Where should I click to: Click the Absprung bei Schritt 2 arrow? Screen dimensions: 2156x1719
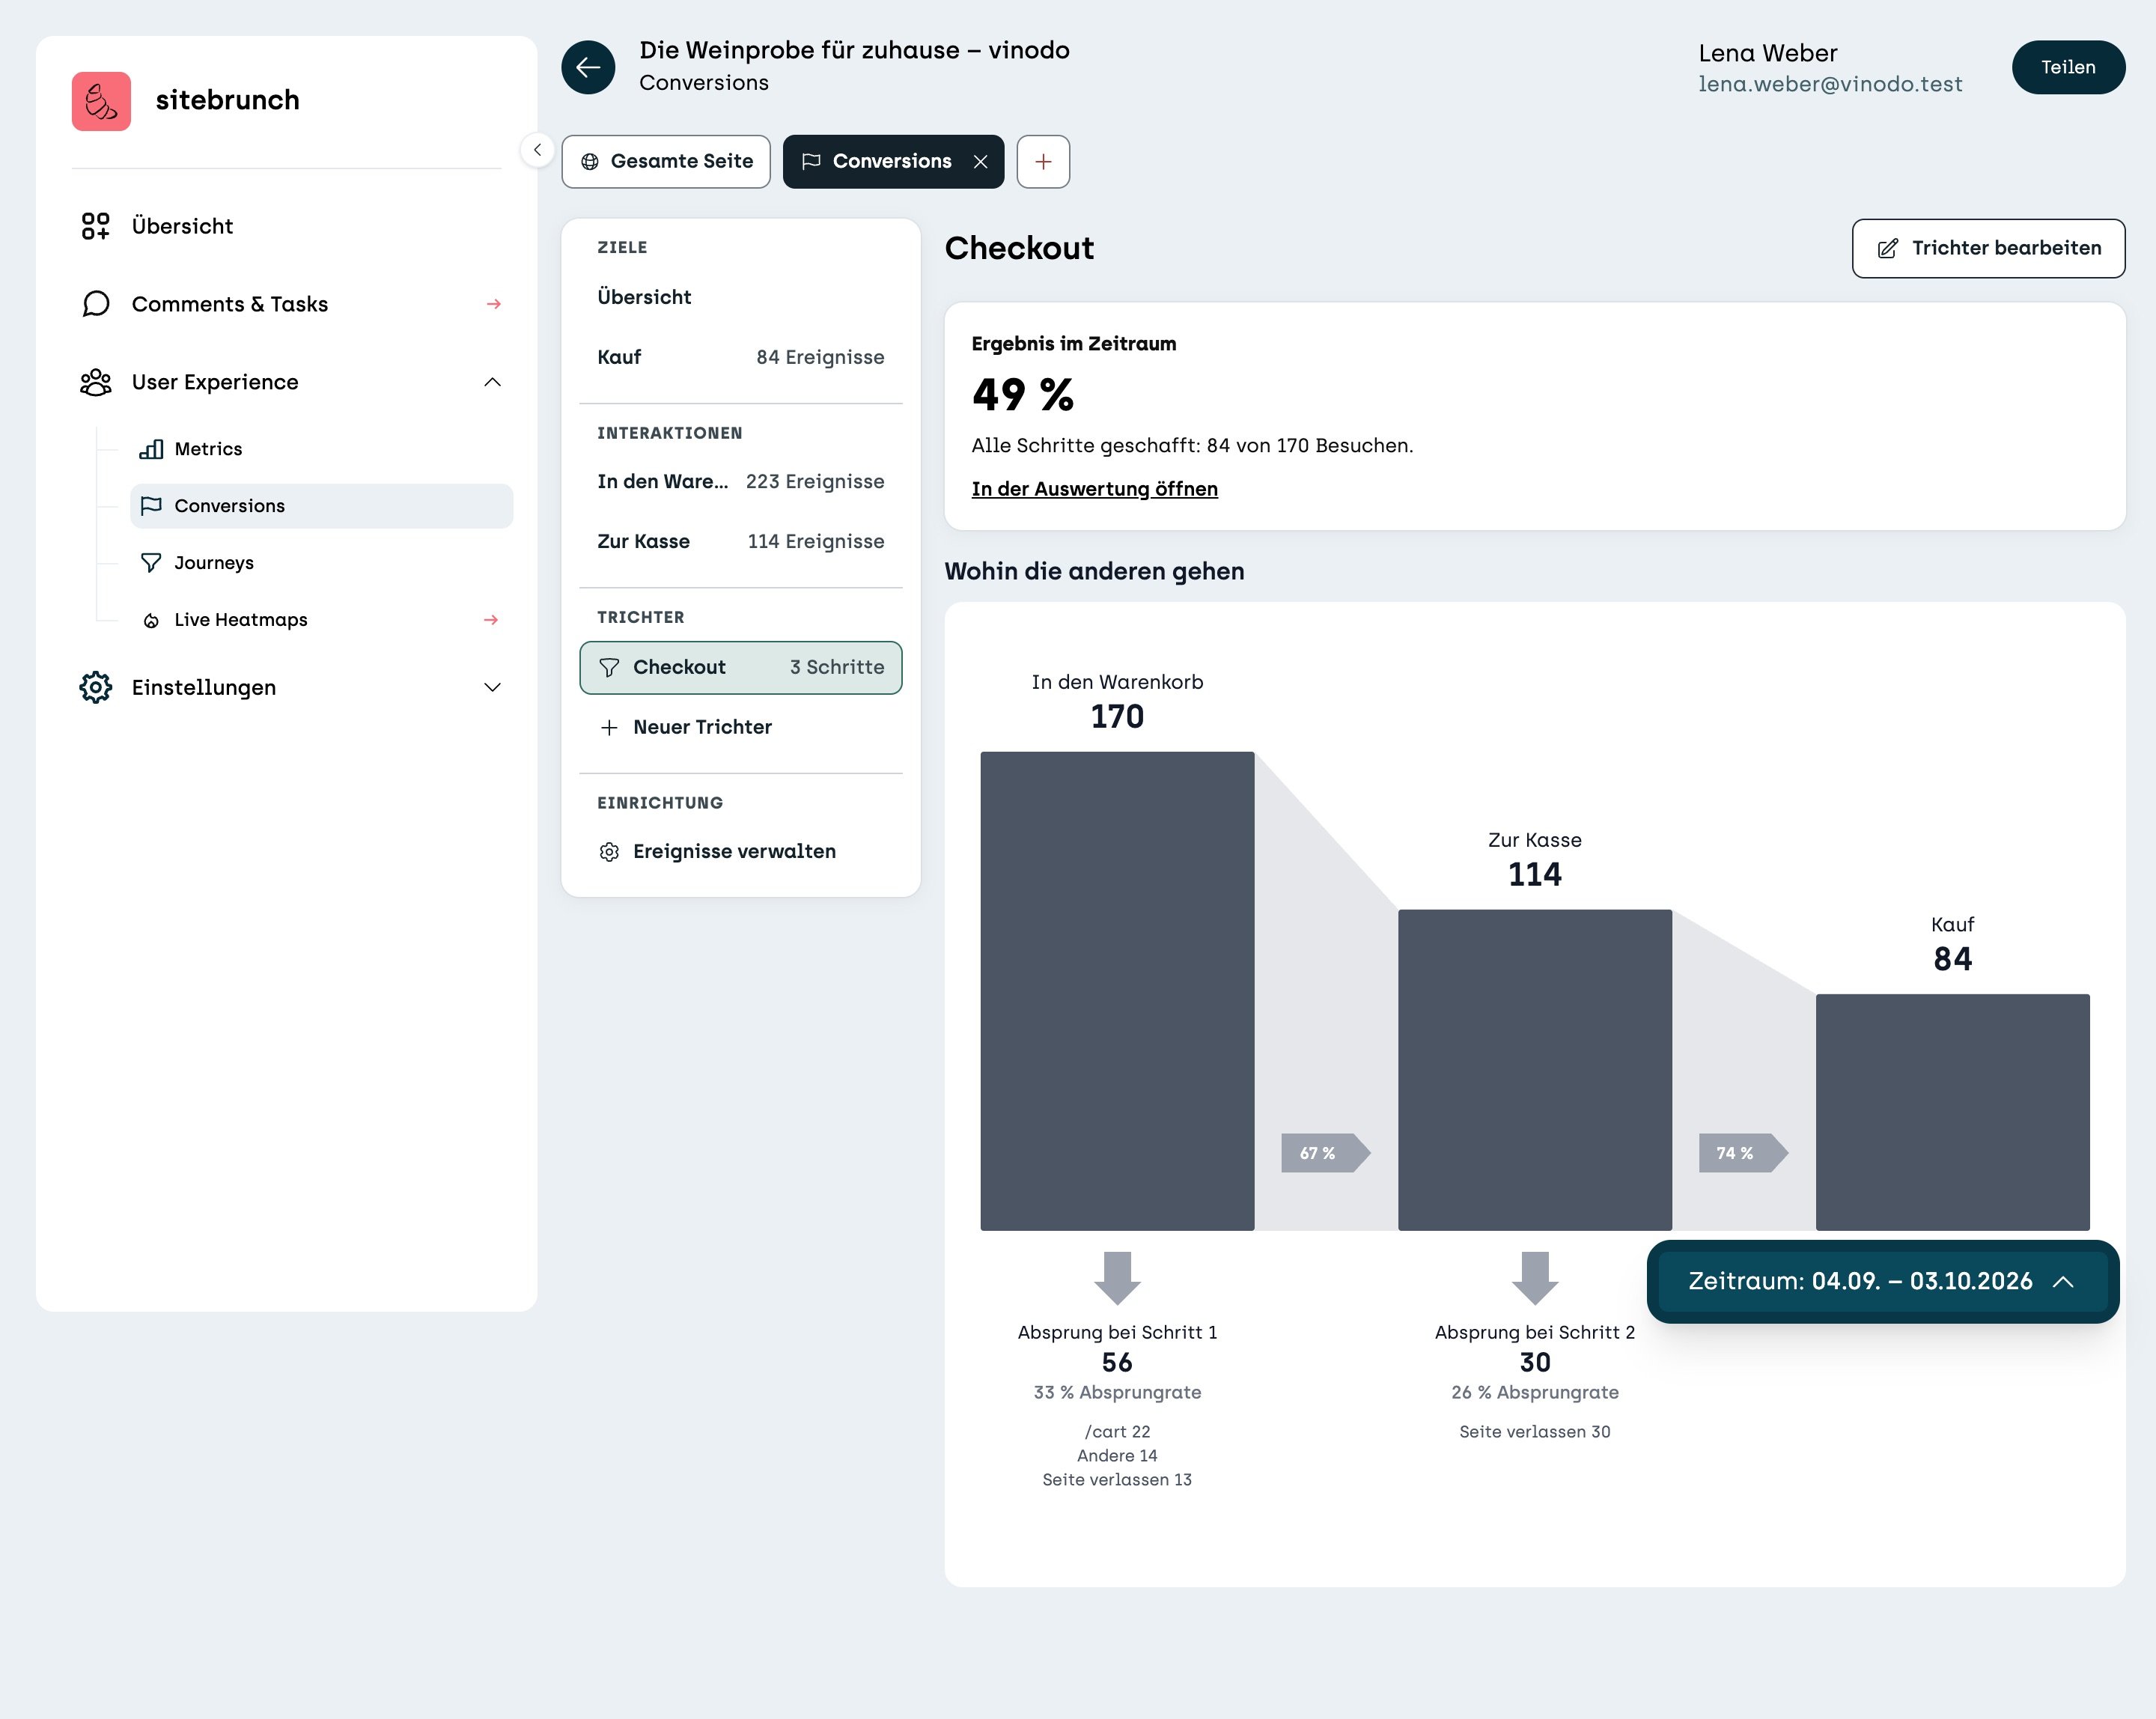(x=1535, y=1277)
